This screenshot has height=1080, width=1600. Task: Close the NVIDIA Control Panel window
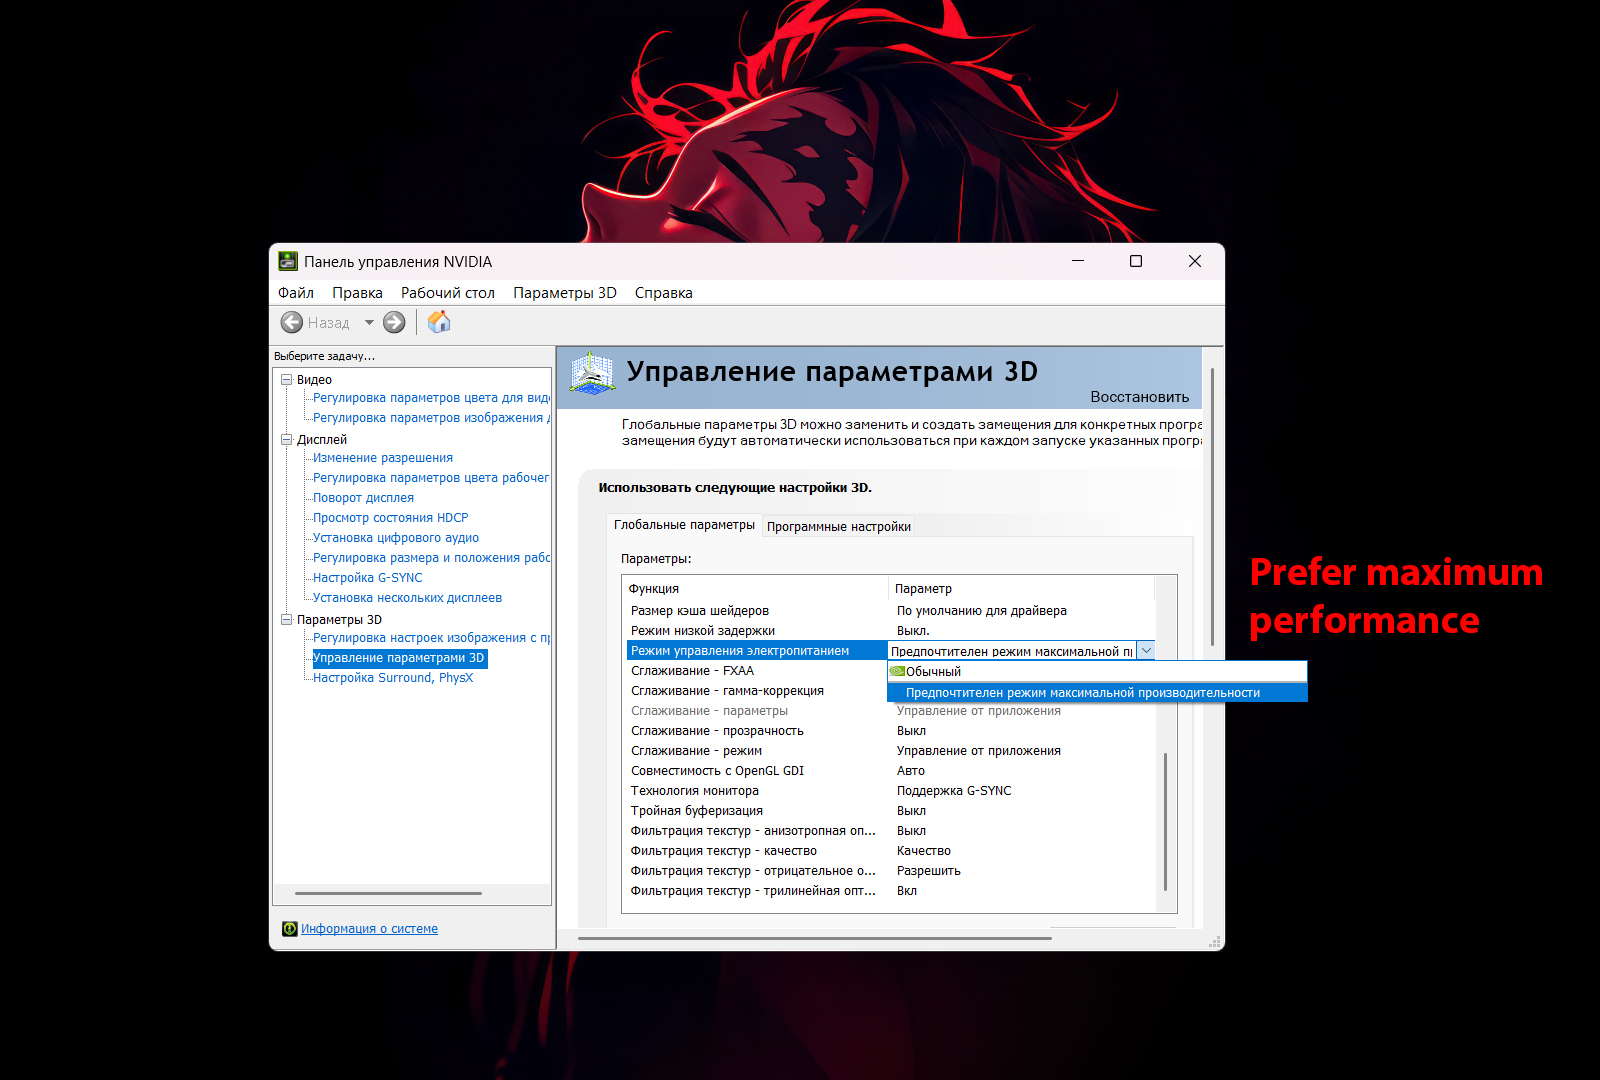pos(1195,261)
